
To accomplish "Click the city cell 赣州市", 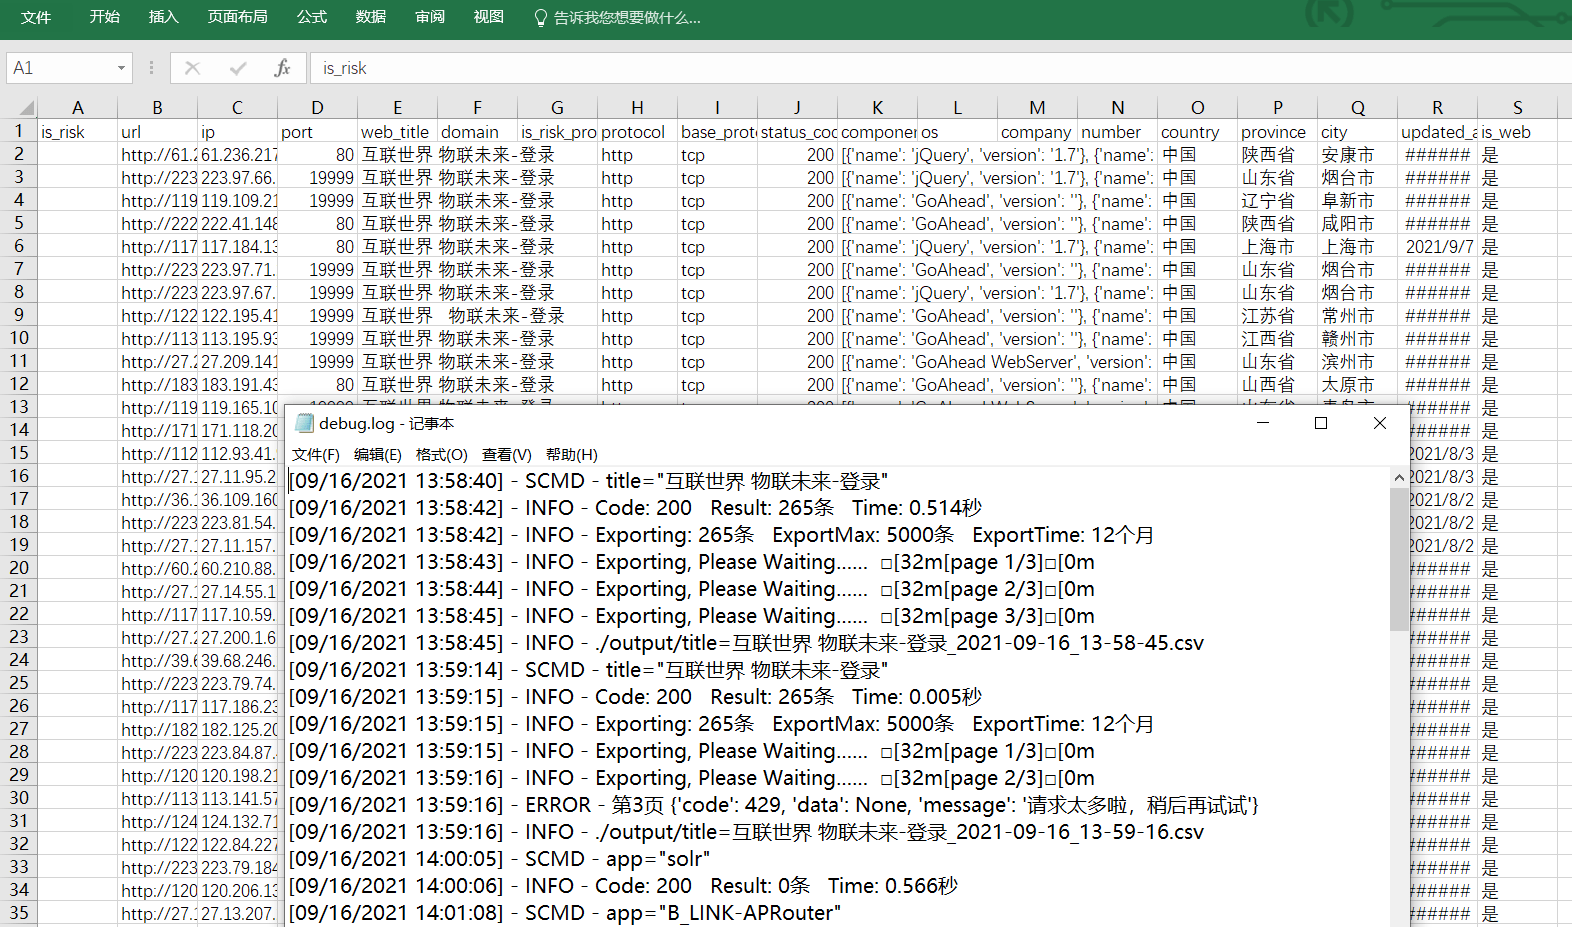I will pyautogui.click(x=1357, y=339).
